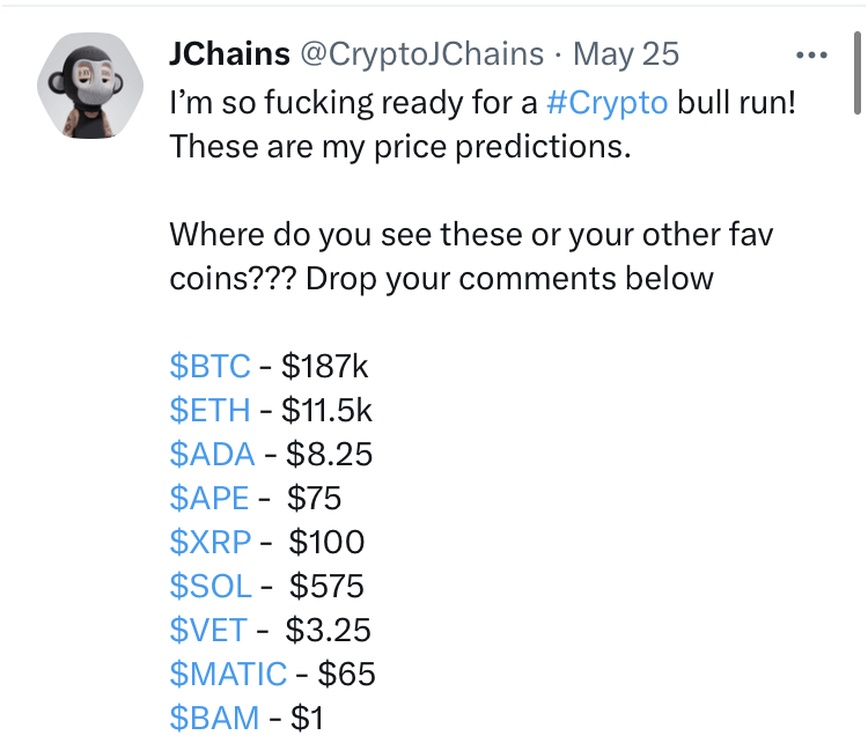Viewport: 868px width, 750px height.
Task: Click the $575 Solana prediction text
Action: tap(326, 586)
